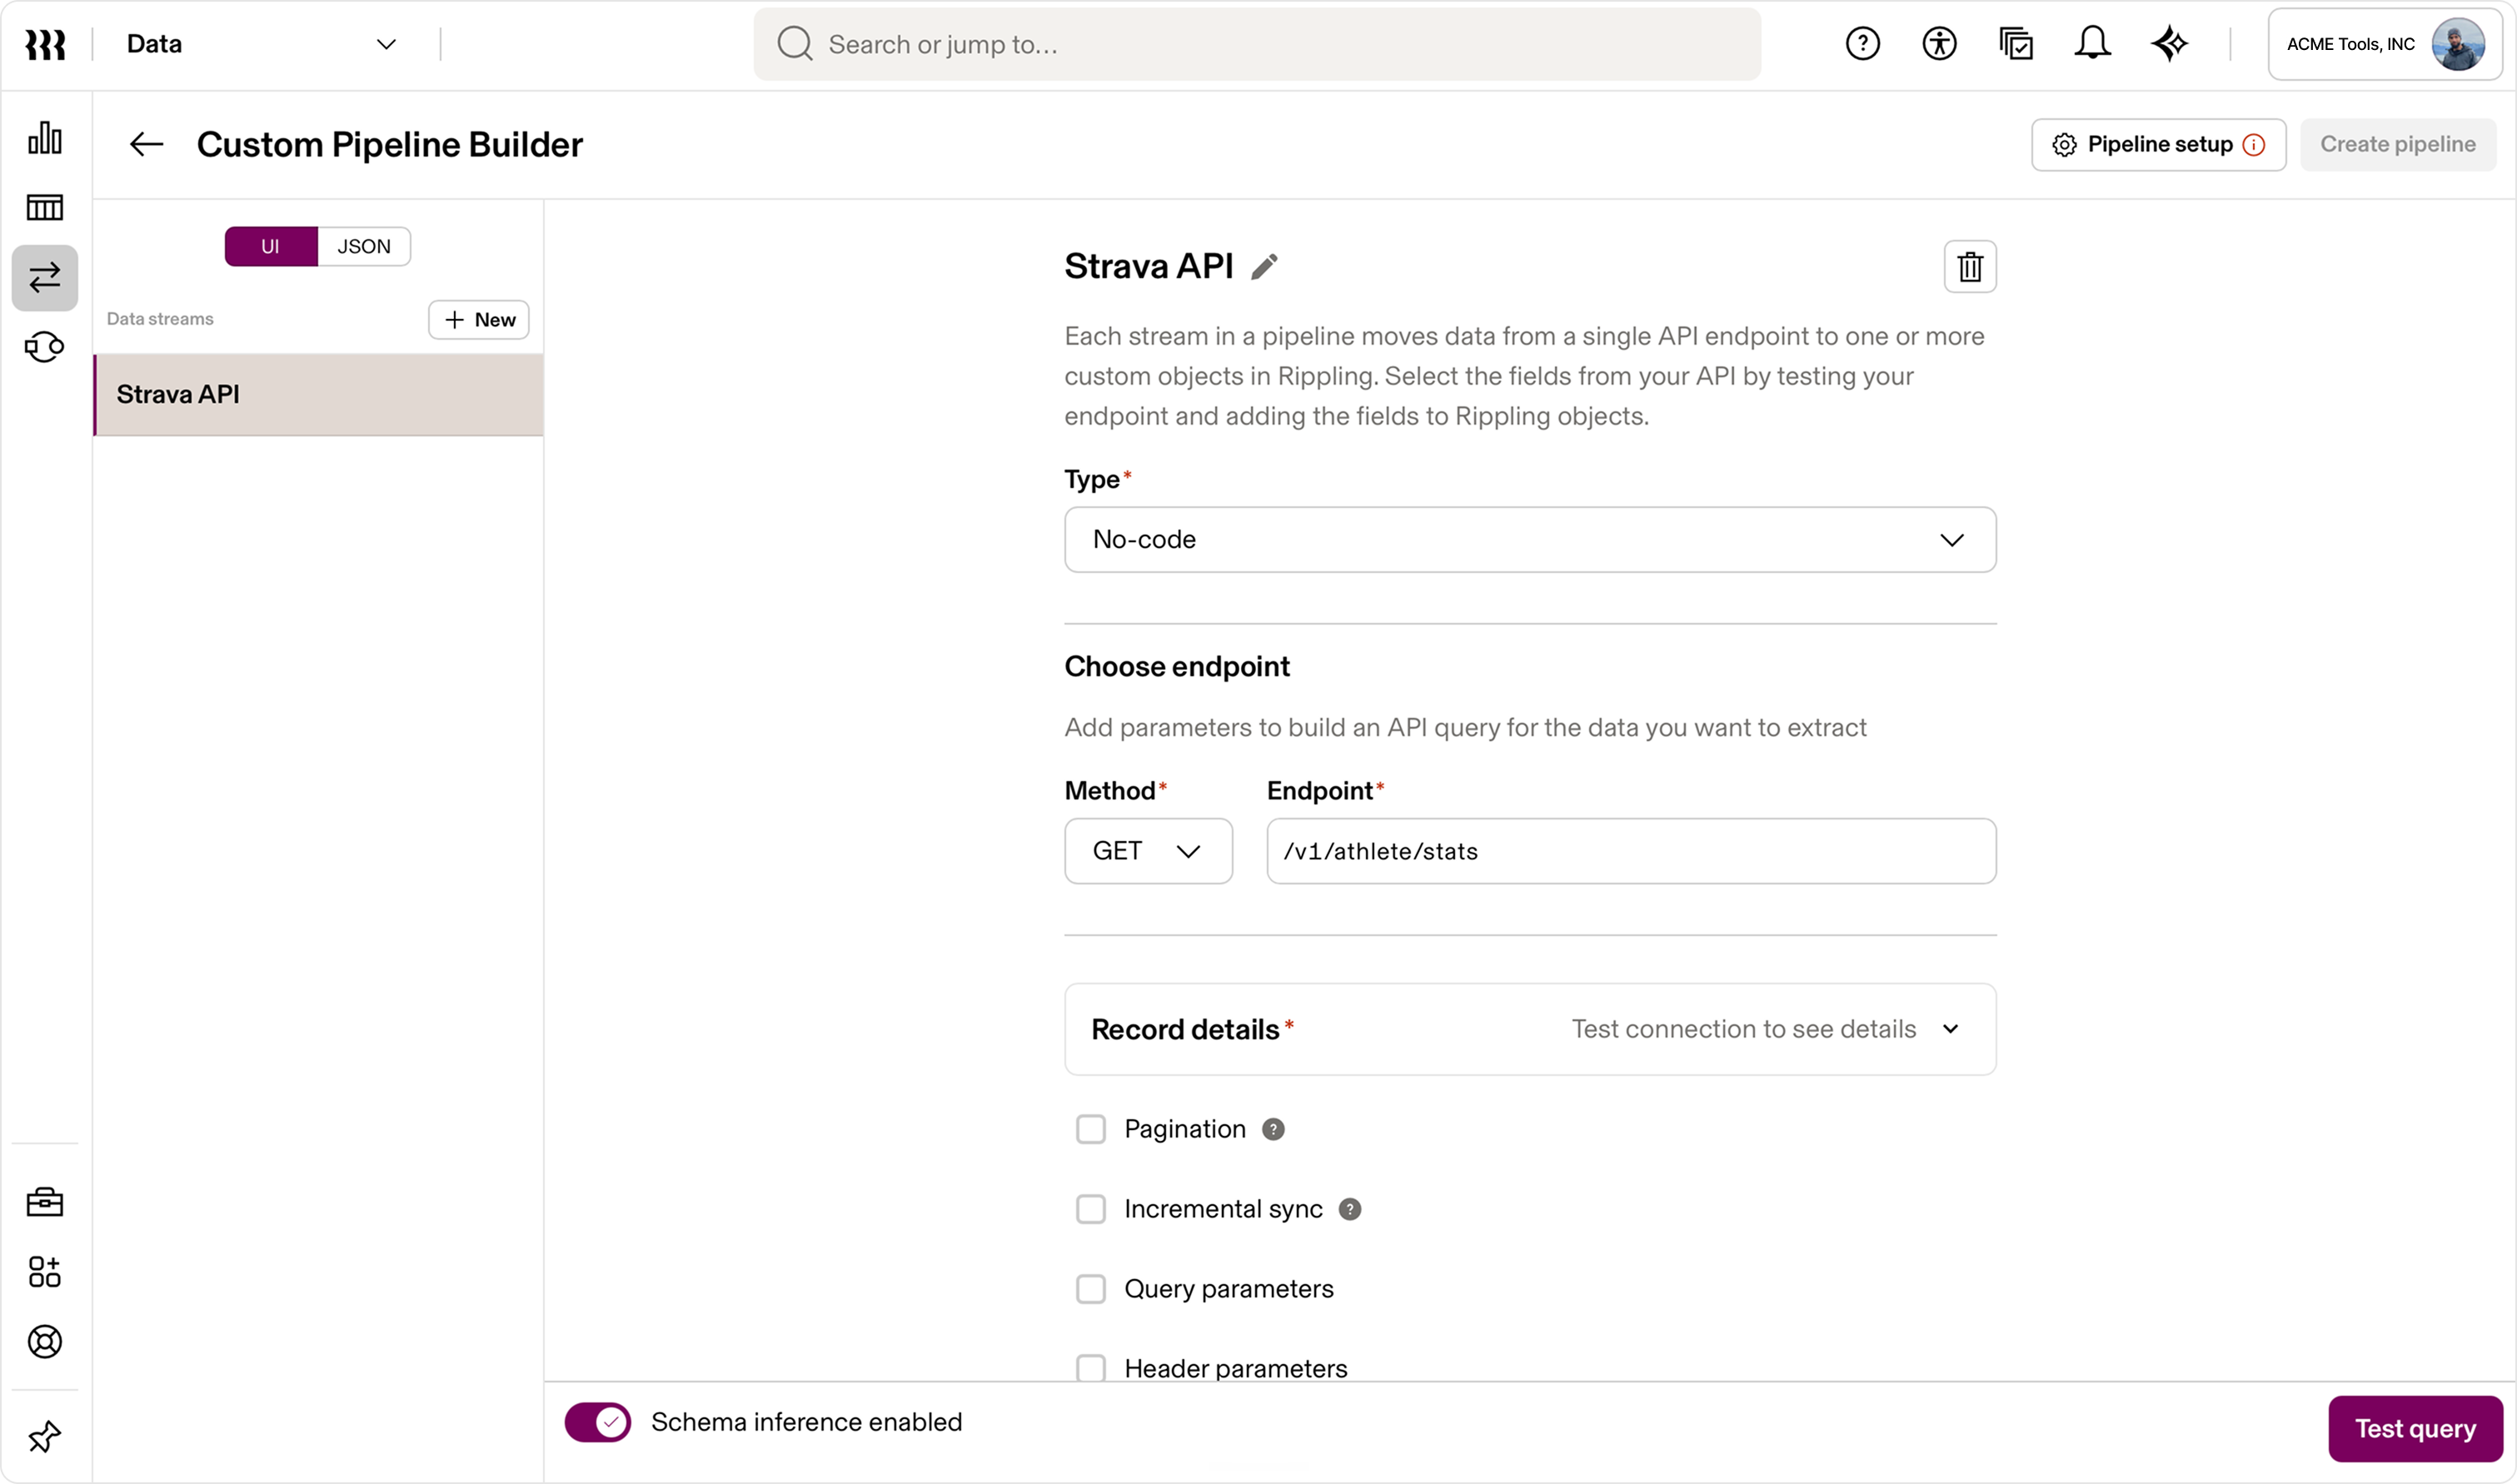Image resolution: width=2517 pixels, height=1484 pixels.
Task: Open the sync cycle sidebar icon
Action: 45,347
